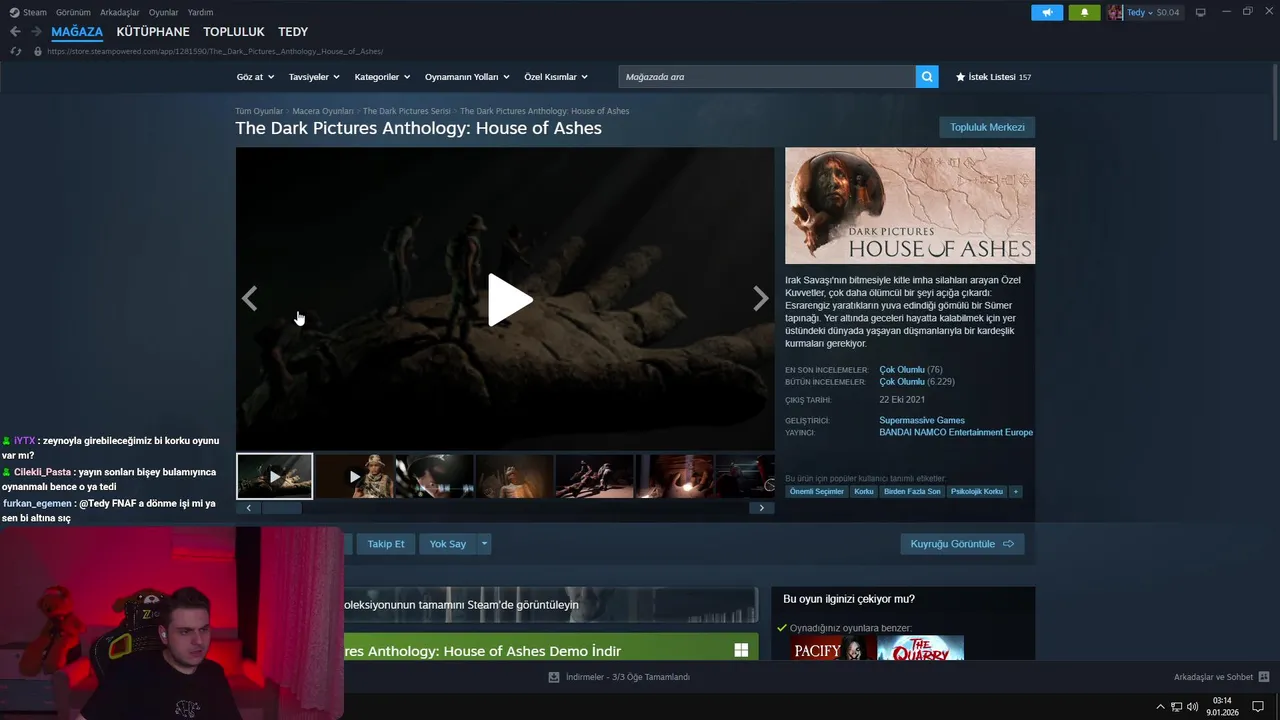Switch to the KÜTÜPHANE tab
The image size is (1280, 720).
153,32
